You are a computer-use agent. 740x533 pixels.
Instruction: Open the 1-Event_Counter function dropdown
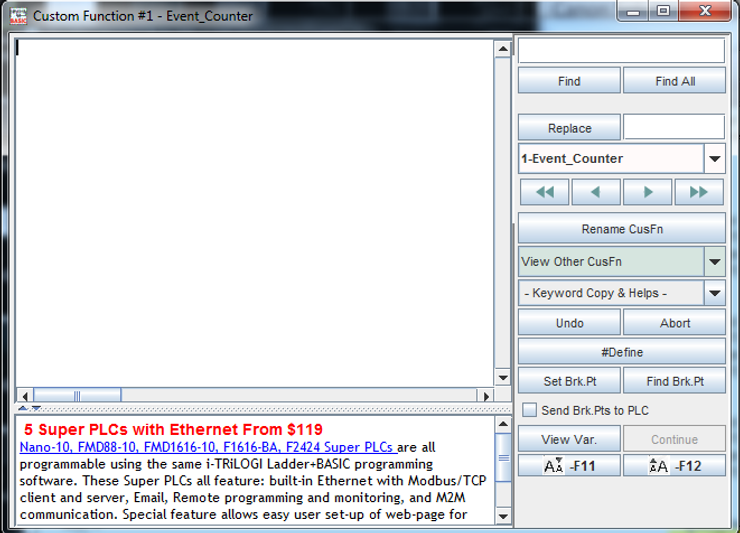[x=715, y=159]
